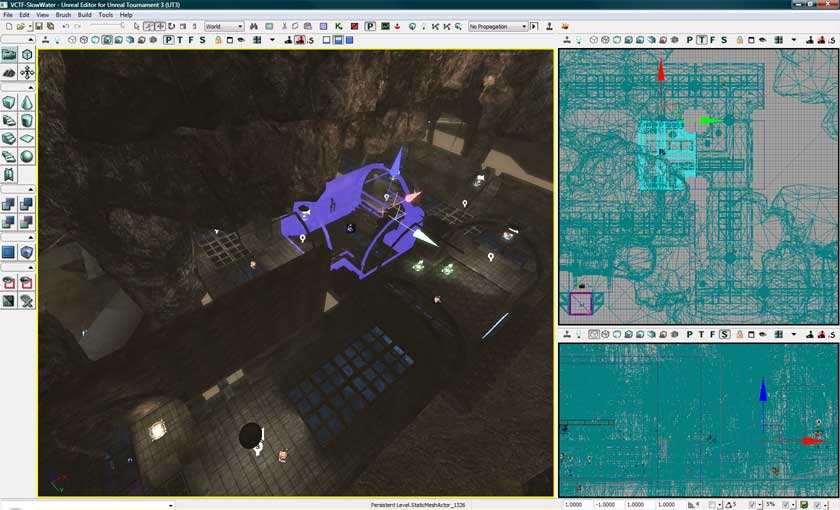Click the green K Kismet icon

pyautogui.click(x=339, y=26)
